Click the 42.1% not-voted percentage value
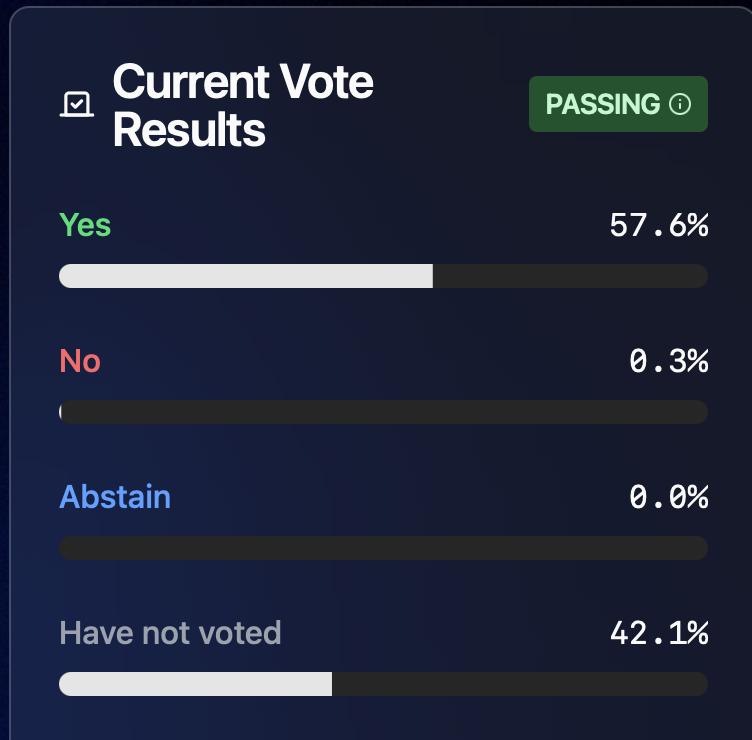The width and height of the screenshot is (752, 740). pos(658,633)
